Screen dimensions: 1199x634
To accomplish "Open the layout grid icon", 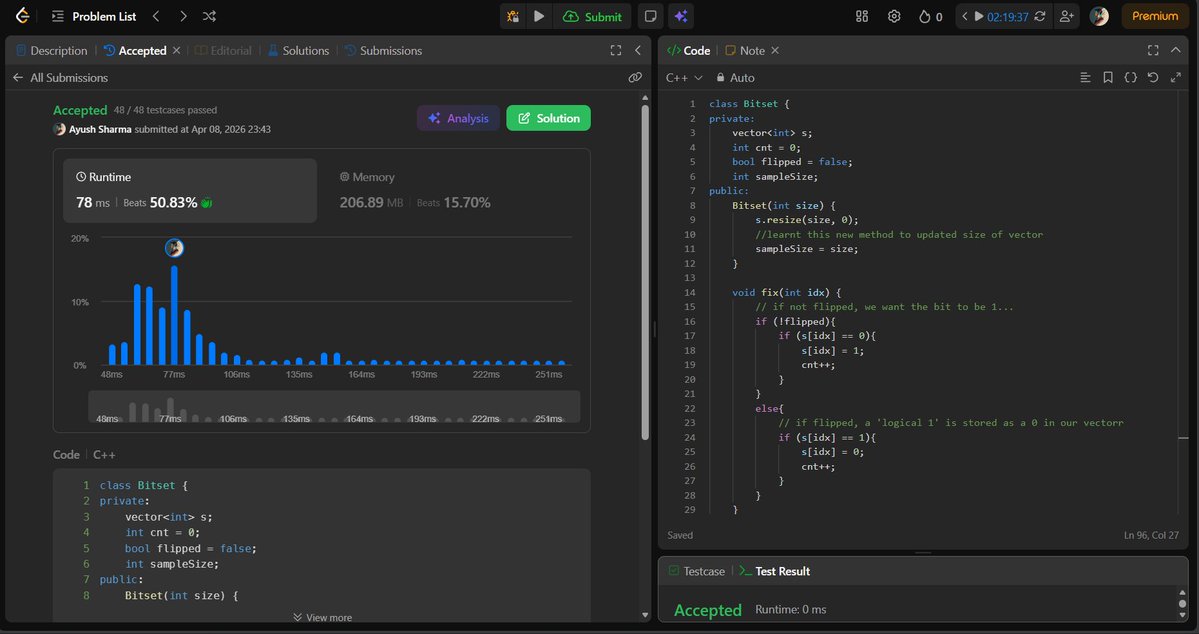I will point(862,16).
